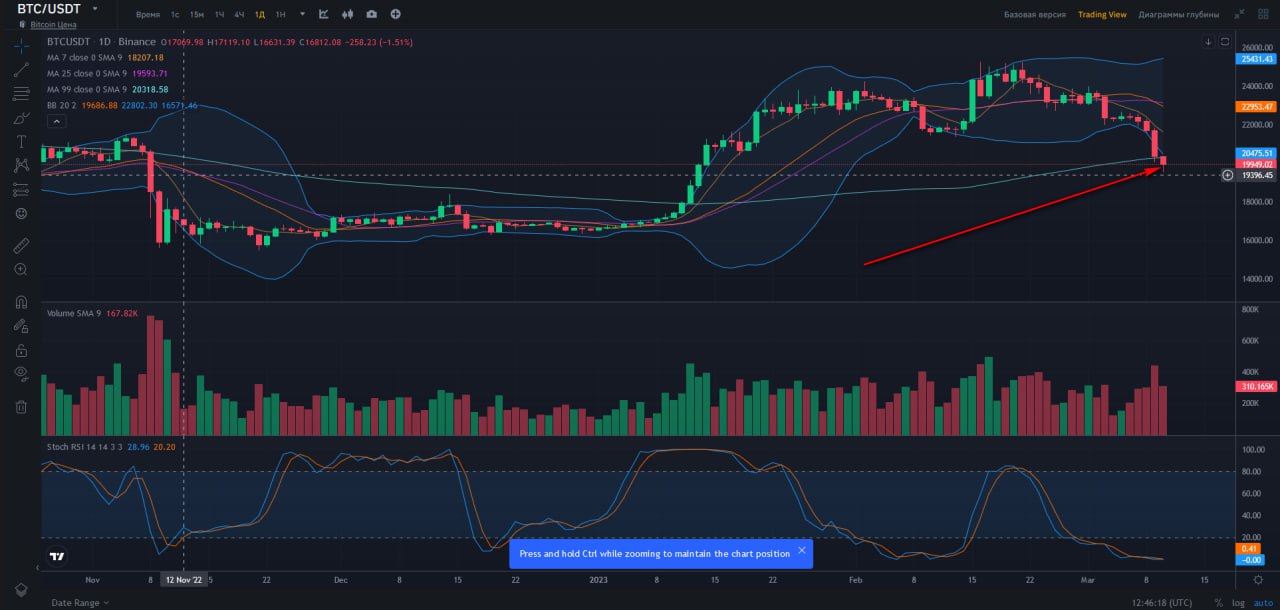Viewport: 1280px width, 610px height.
Task: Collapse the indicator legend chevron
Action: pyautogui.click(x=56, y=121)
